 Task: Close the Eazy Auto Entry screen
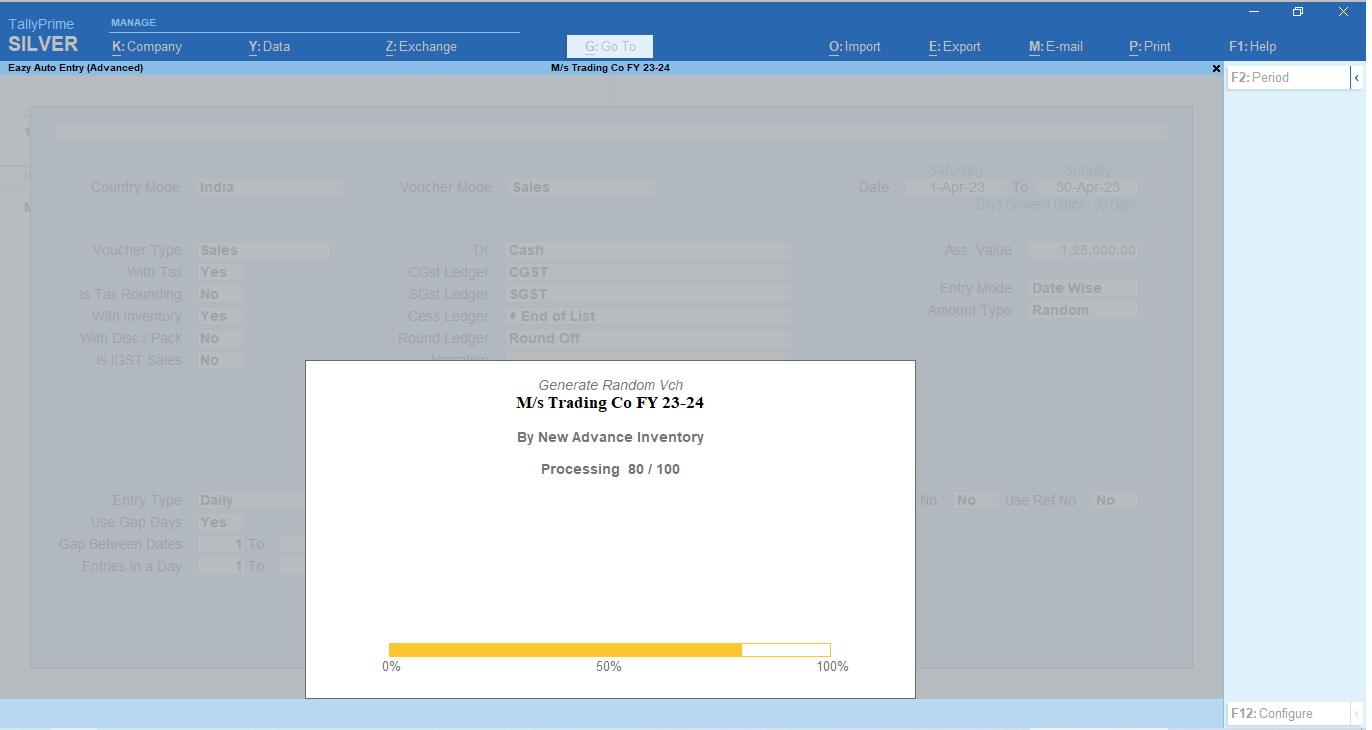click(1216, 68)
